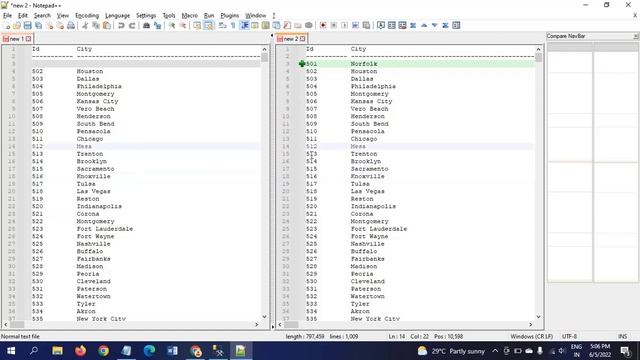Open Google Chrome from the taskbar

(x=103, y=351)
